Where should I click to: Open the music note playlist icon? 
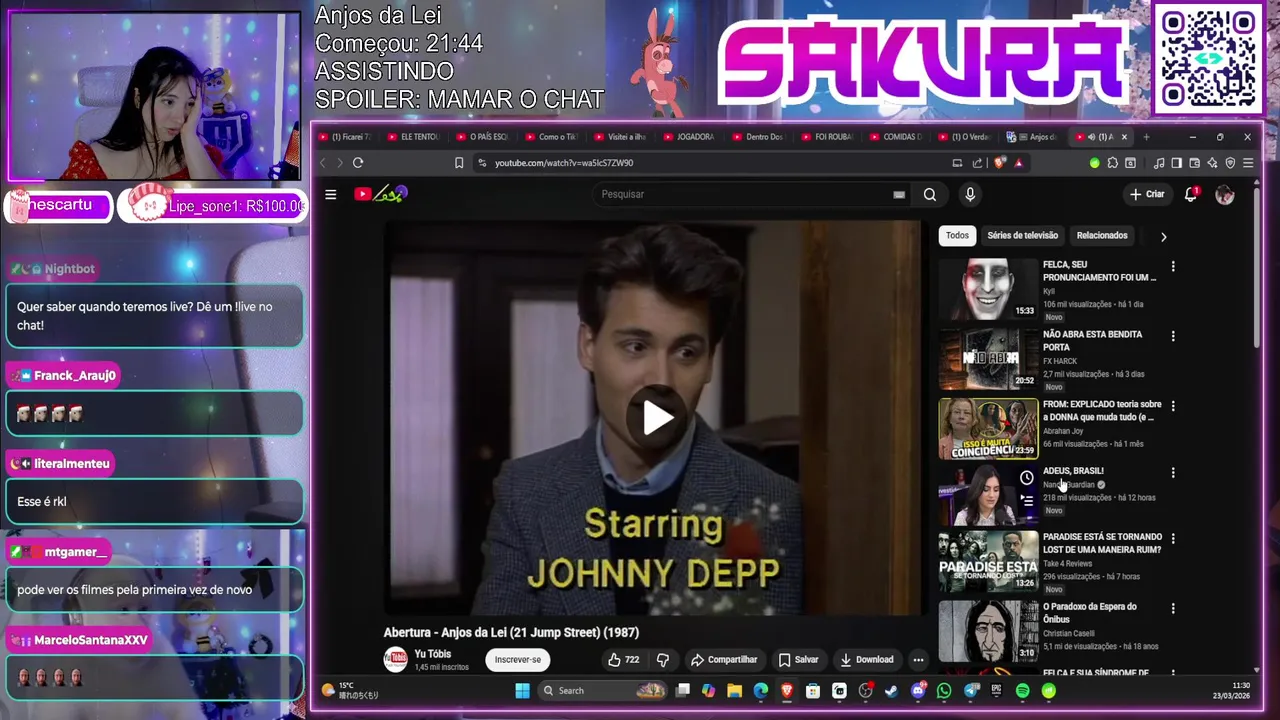coord(1159,163)
